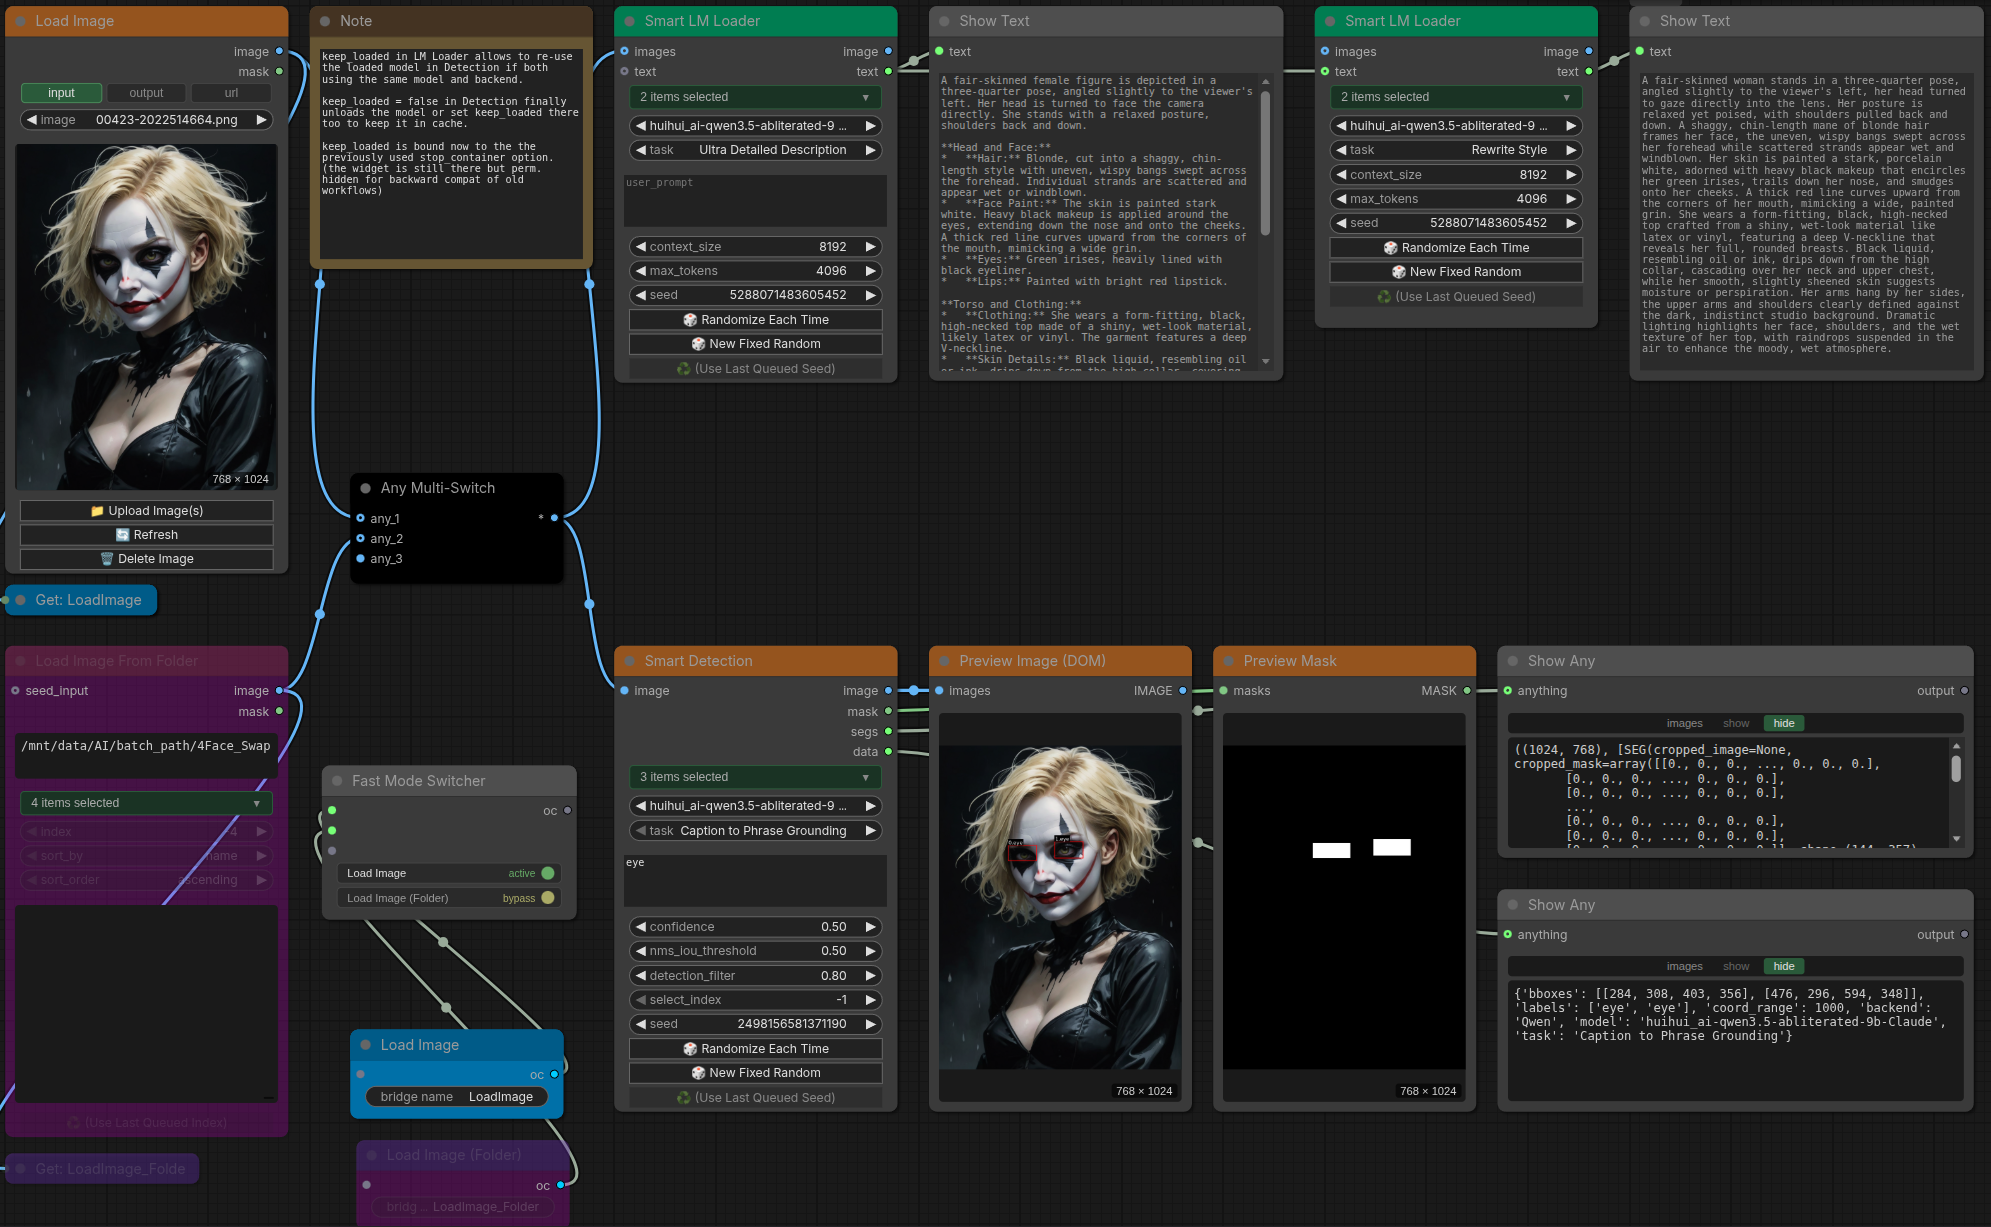Collapse the Get: LoadImage node dot
1991x1227 pixels.
(x=21, y=600)
